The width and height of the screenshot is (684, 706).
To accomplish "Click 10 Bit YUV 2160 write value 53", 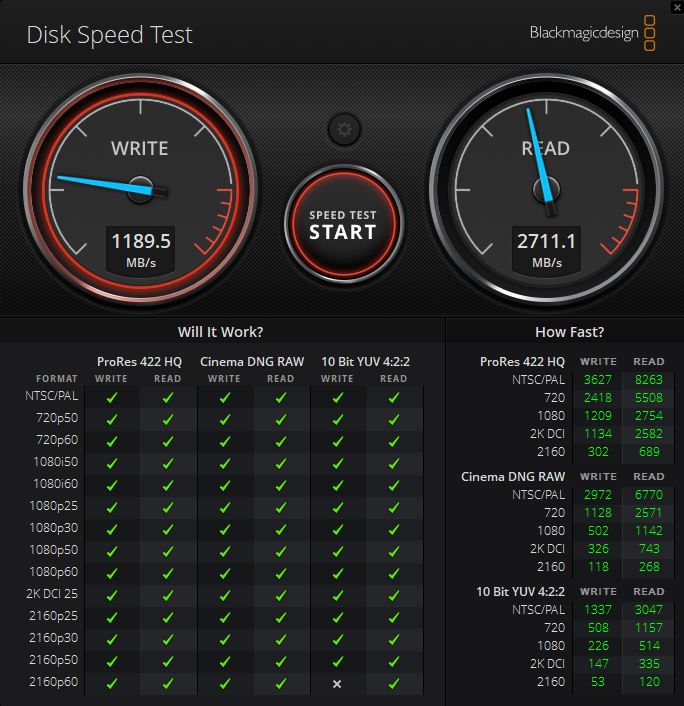I will 598,682.
